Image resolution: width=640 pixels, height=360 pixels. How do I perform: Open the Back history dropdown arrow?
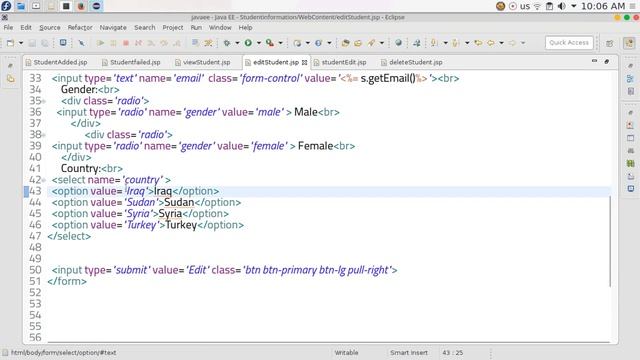pyautogui.click(x=501, y=43)
